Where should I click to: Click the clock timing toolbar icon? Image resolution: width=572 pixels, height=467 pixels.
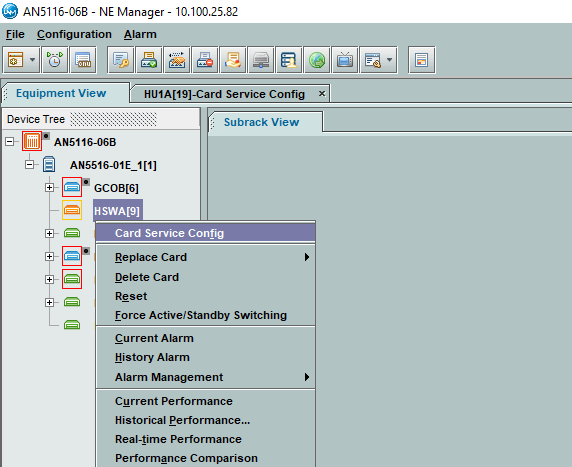pyautogui.click(x=55, y=60)
